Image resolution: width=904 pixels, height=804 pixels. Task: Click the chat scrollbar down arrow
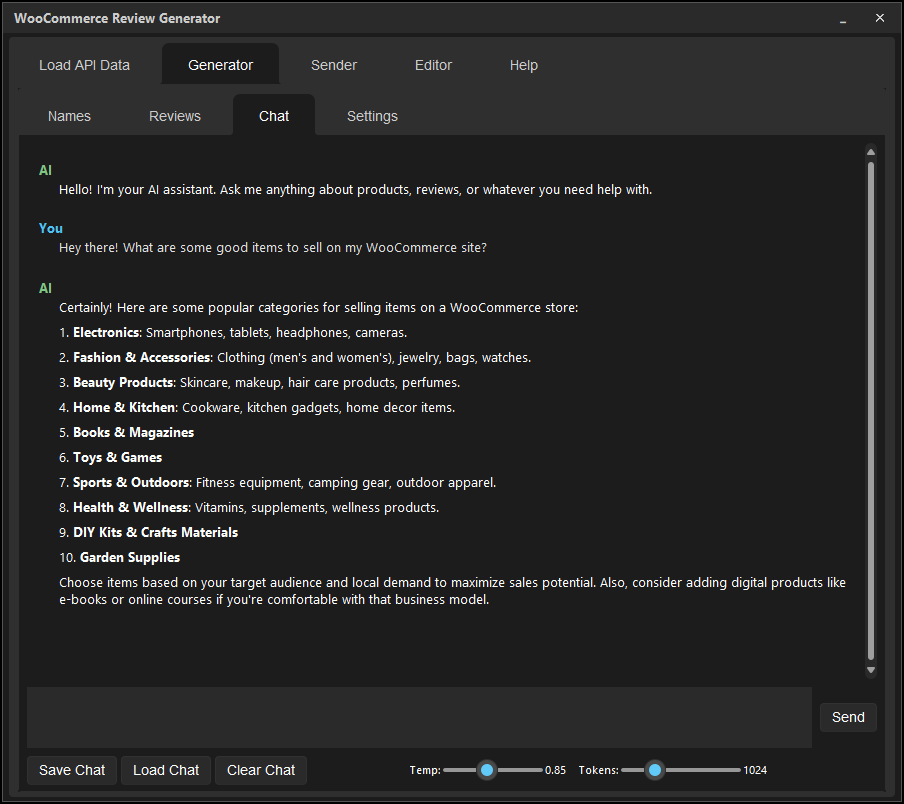click(x=871, y=670)
